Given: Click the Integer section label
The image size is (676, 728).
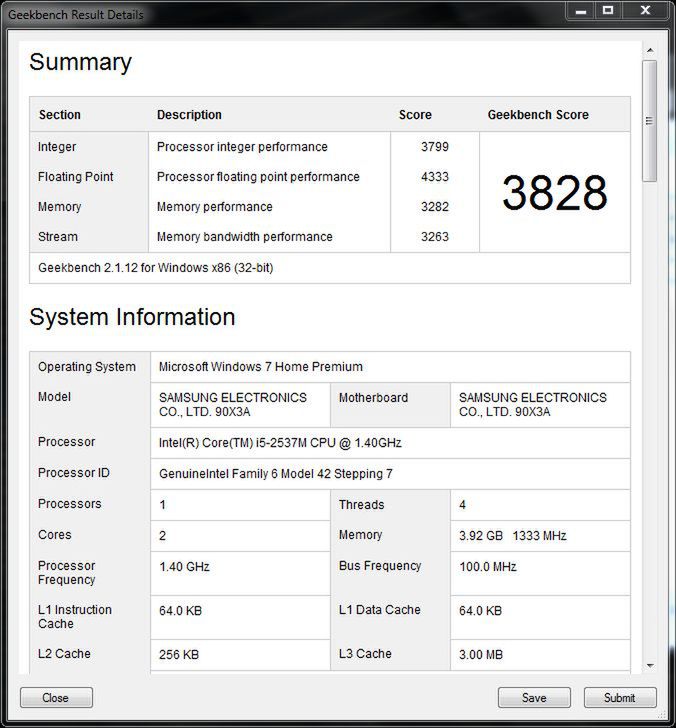Looking at the screenshot, I should 57,147.
